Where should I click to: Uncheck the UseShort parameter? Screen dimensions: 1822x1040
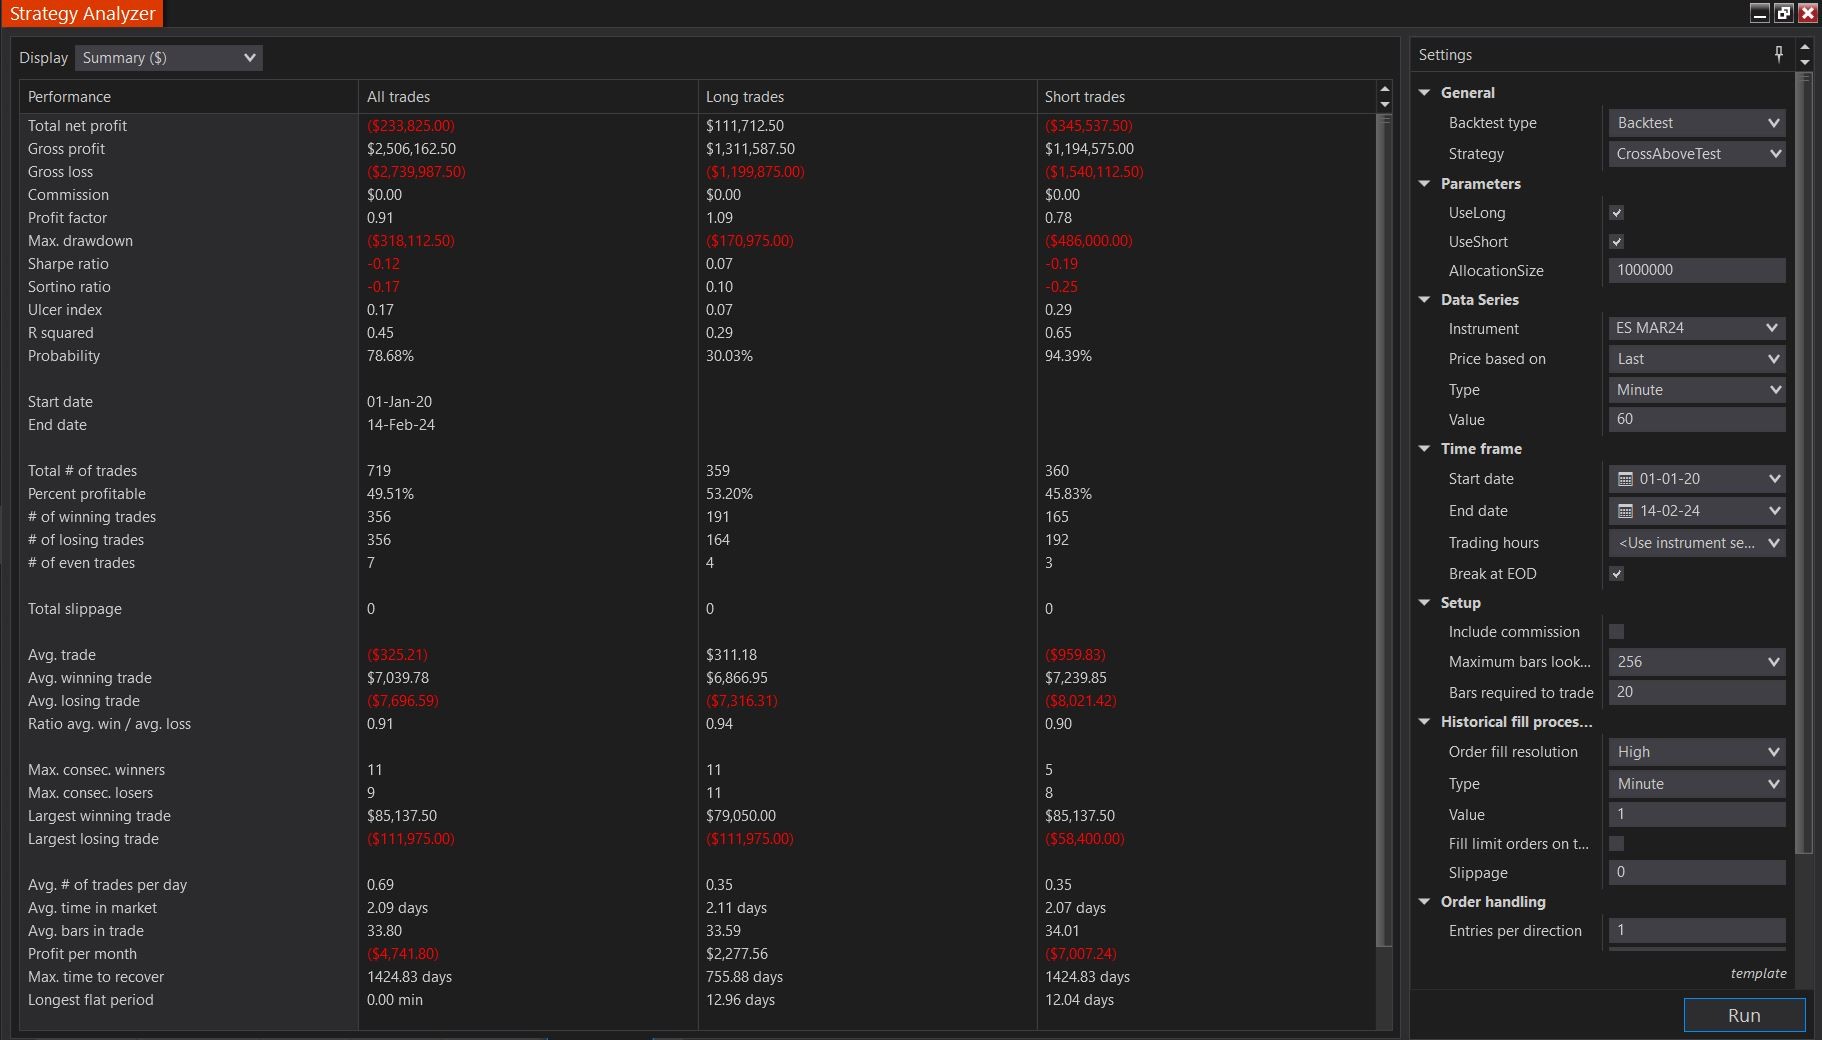[x=1616, y=242]
